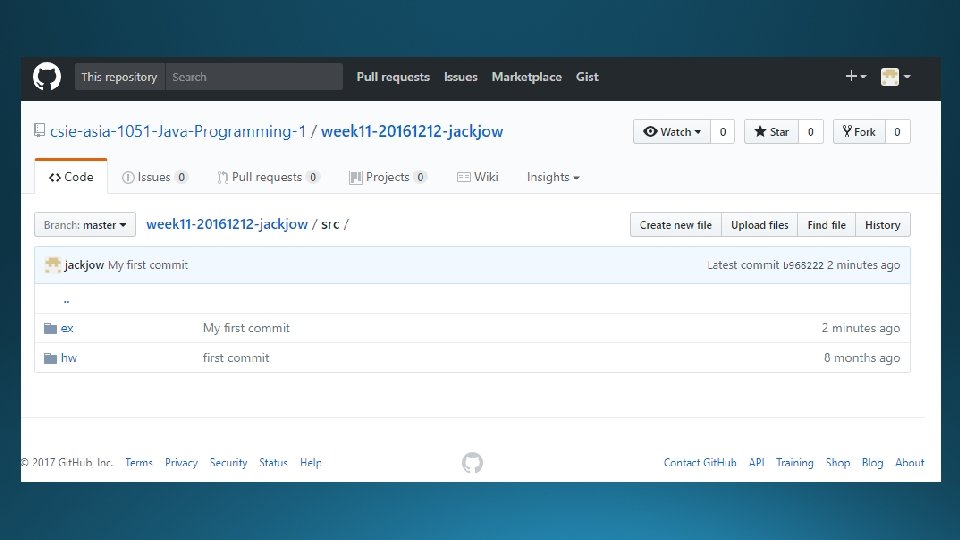Click the jackjow author name

pyautogui.click(x=84, y=265)
